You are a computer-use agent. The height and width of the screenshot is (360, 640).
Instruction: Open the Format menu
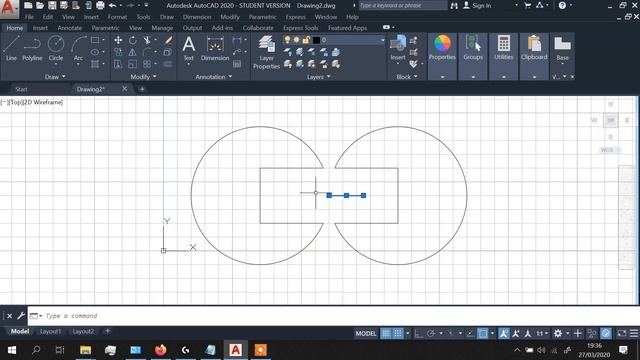click(x=117, y=17)
